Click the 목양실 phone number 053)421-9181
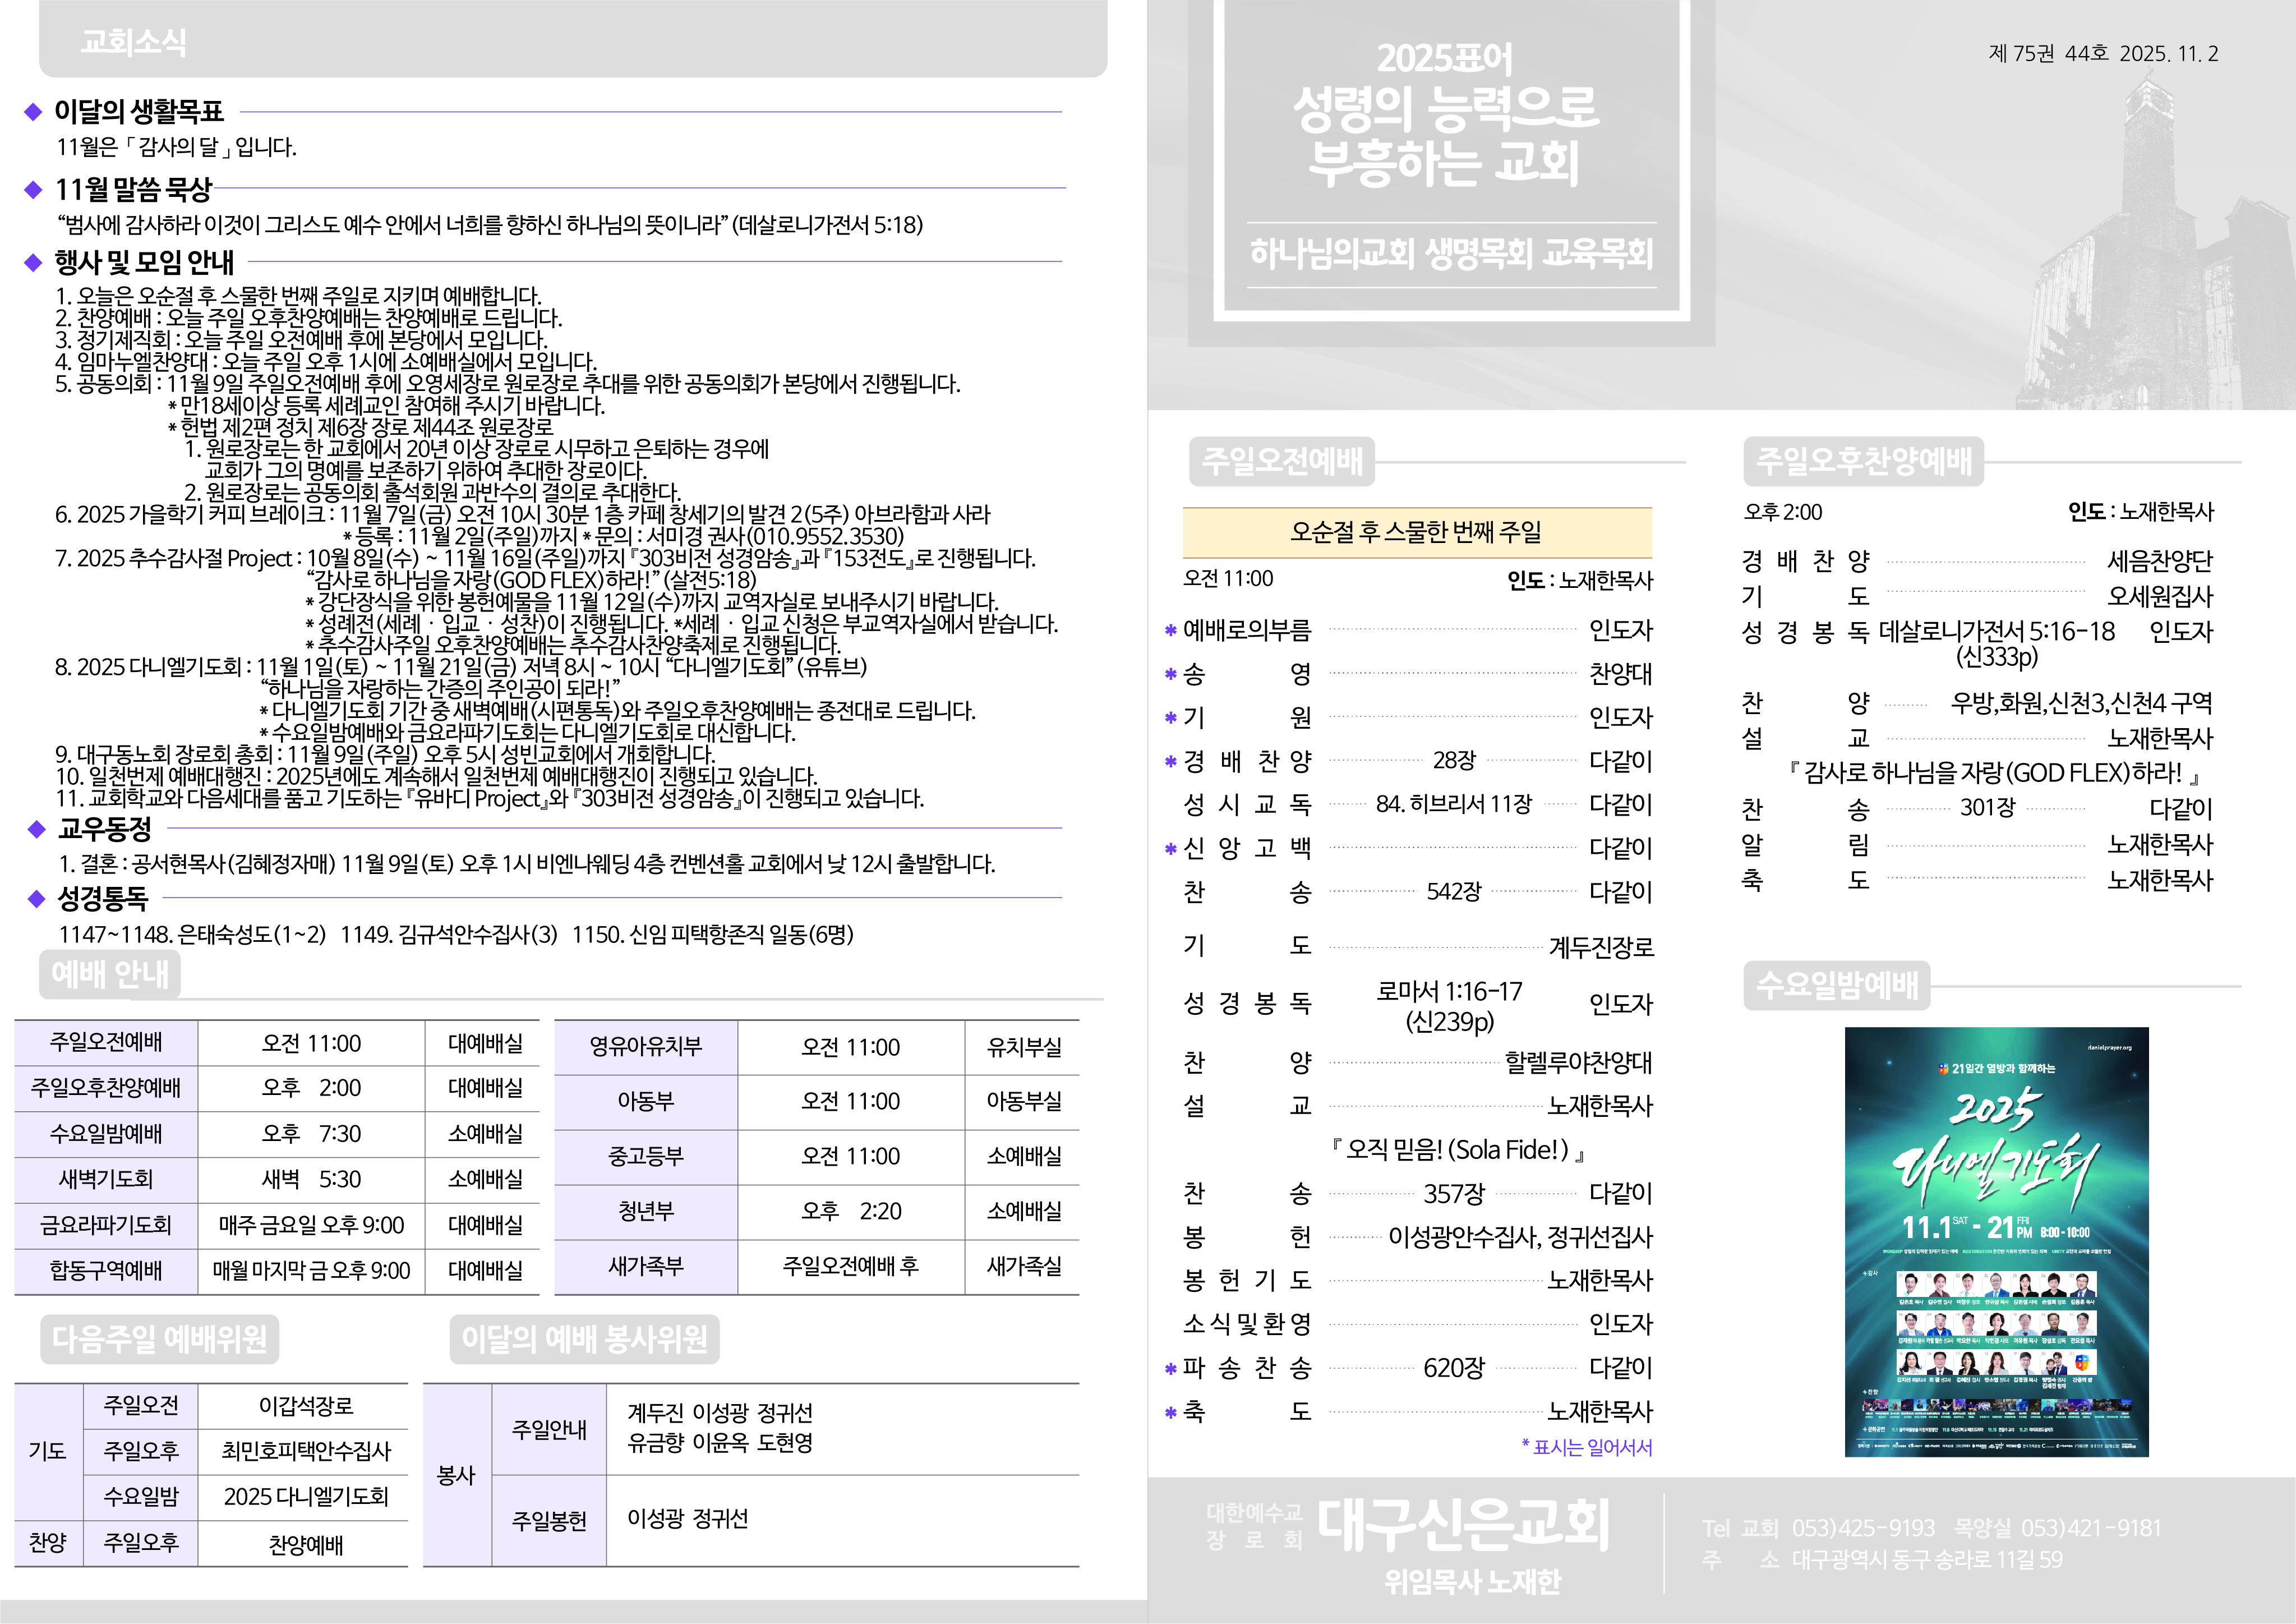The image size is (2296, 1624). pos(2090,1528)
